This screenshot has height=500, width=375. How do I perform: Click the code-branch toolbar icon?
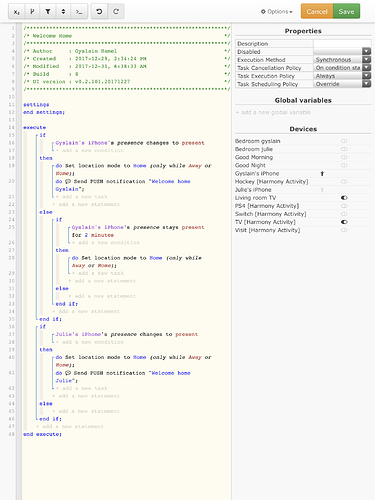(32, 12)
